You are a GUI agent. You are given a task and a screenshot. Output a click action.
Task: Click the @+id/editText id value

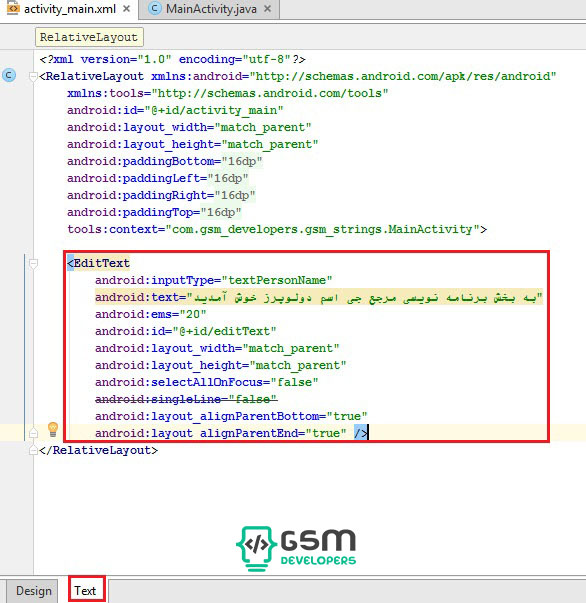(x=224, y=331)
